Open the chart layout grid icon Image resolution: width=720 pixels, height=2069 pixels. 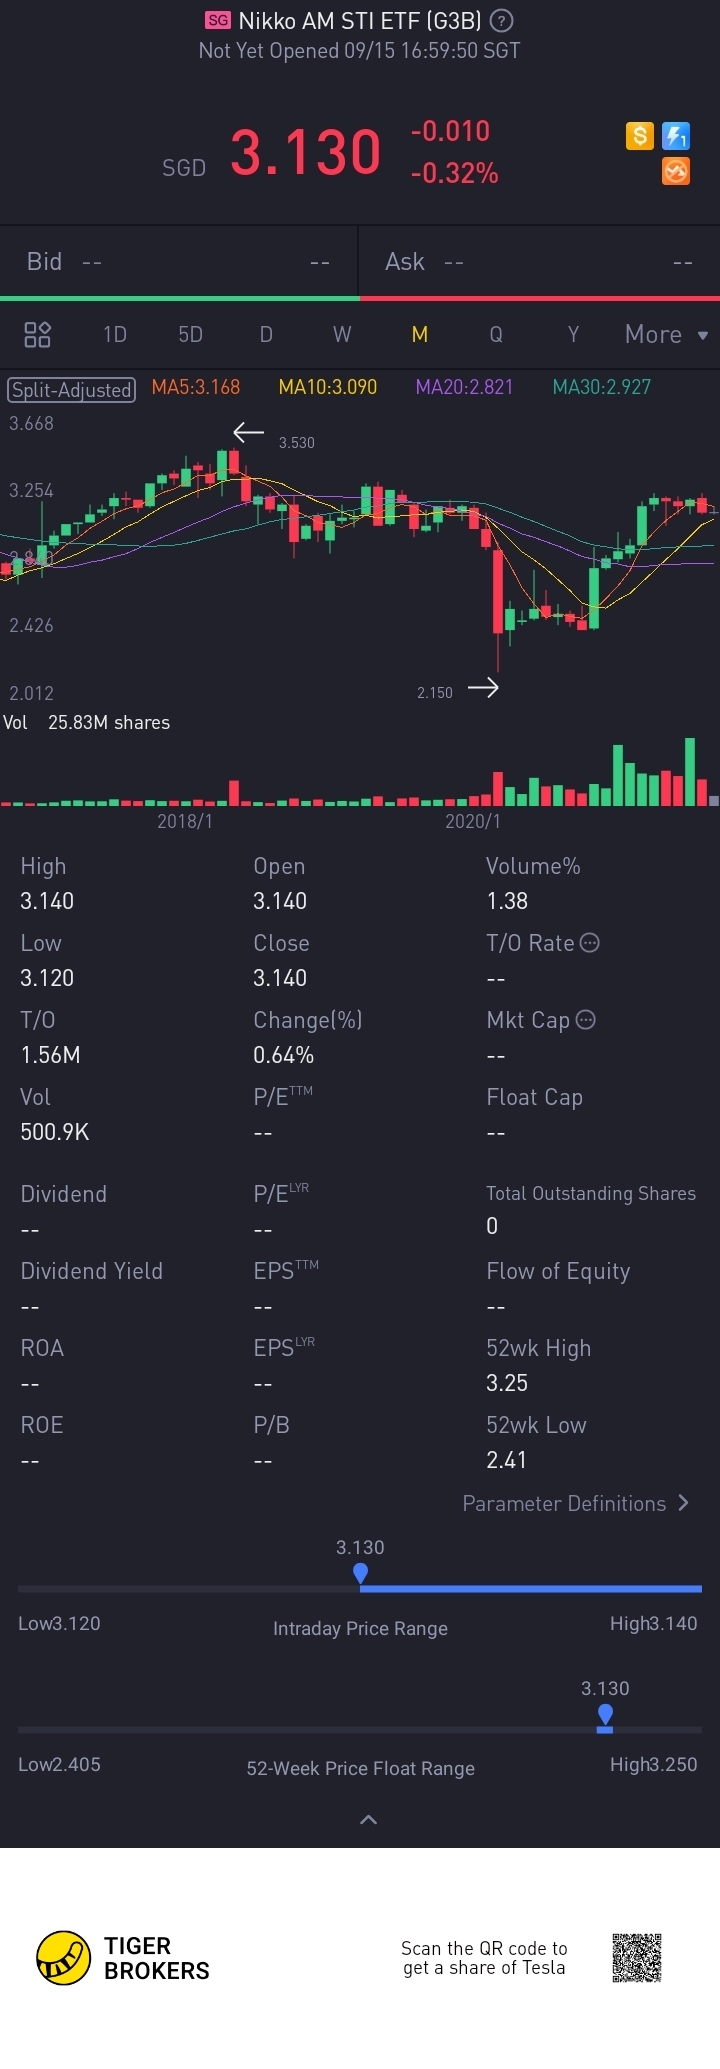click(x=37, y=334)
